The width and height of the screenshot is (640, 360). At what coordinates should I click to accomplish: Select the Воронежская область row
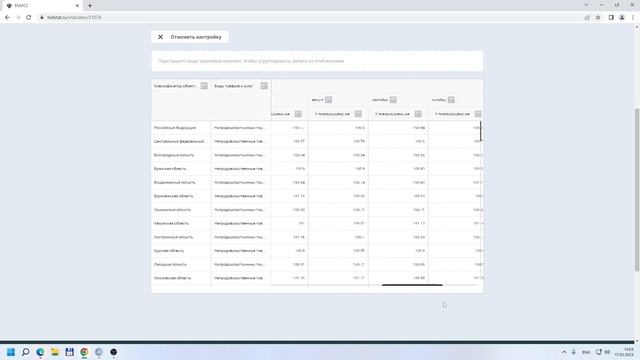316,196
